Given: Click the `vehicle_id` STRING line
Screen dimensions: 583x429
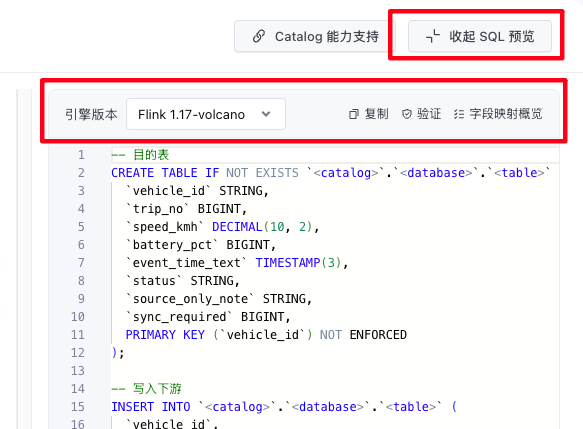Looking at the screenshot, I should (x=197, y=191).
